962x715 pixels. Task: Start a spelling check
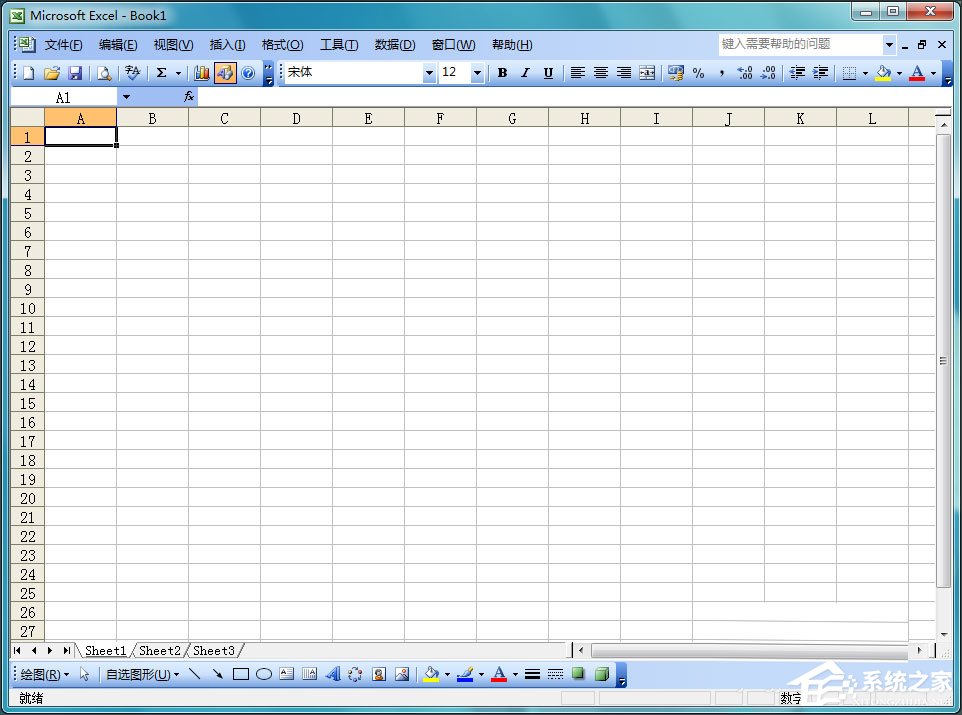131,72
